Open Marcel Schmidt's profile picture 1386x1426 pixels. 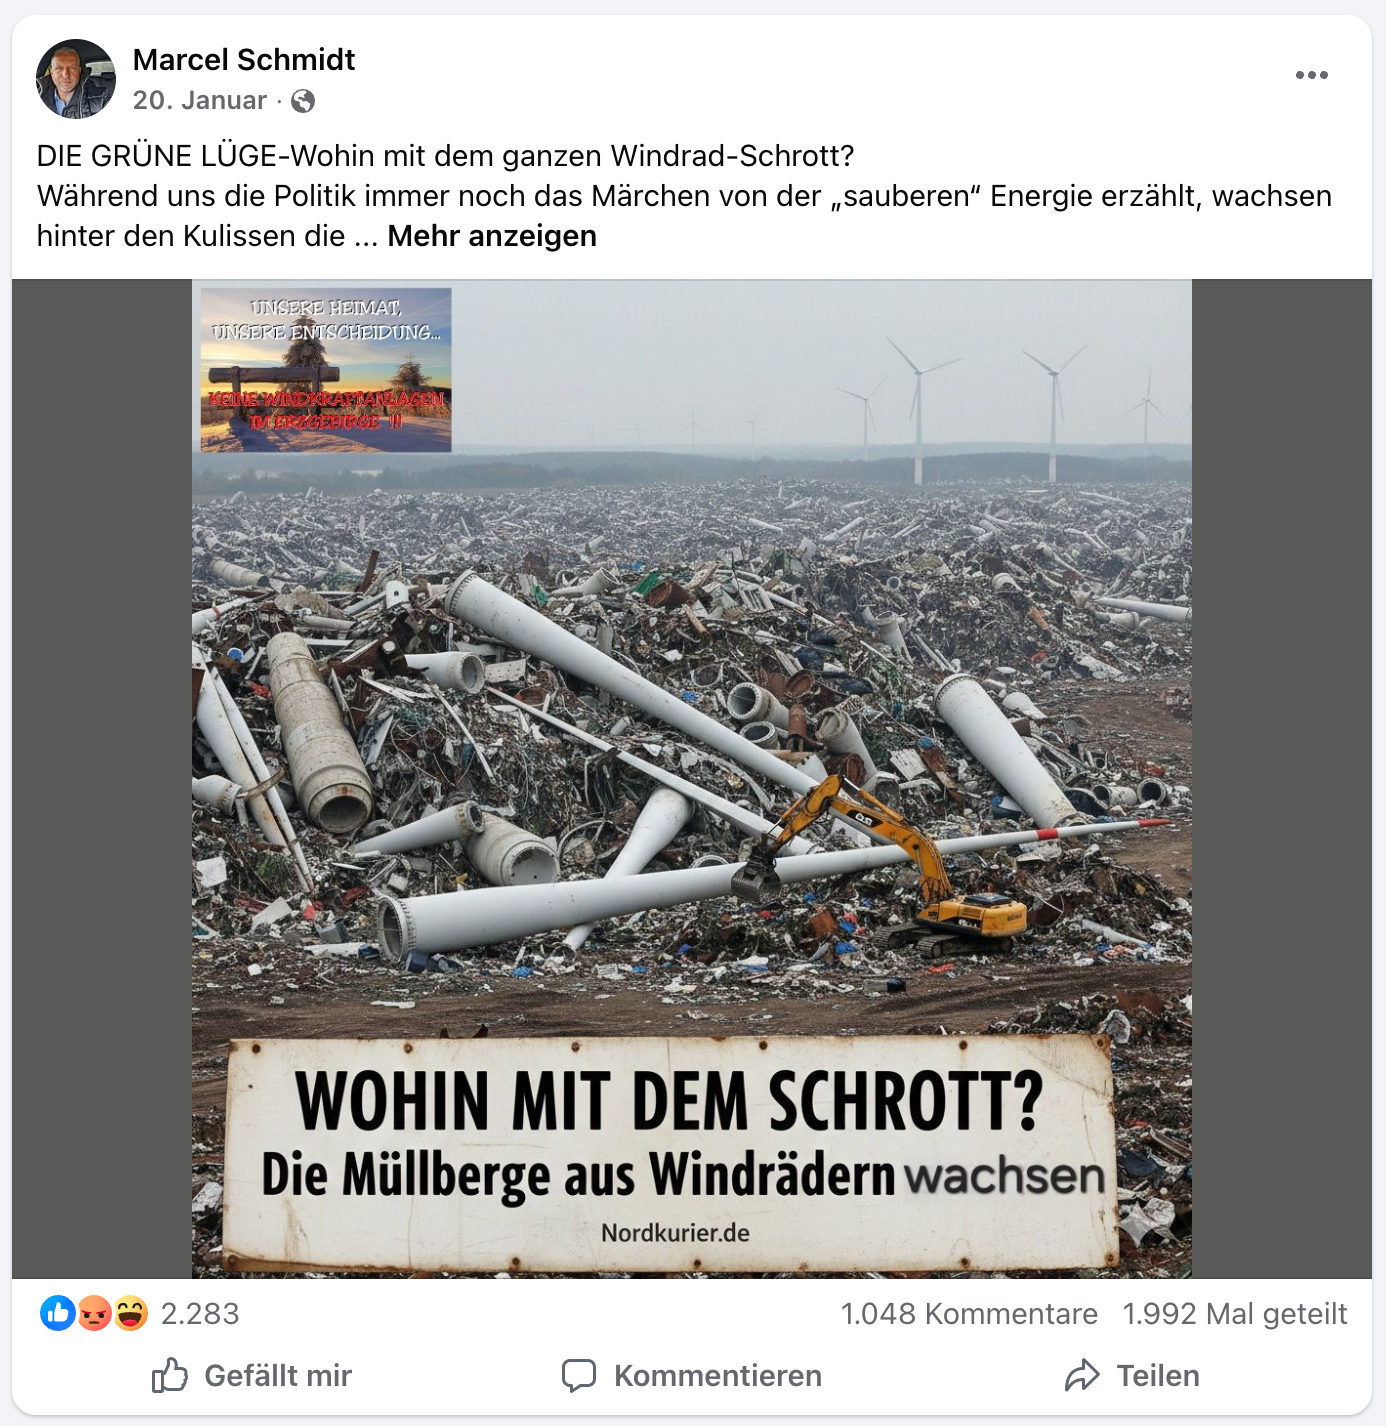tap(76, 79)
